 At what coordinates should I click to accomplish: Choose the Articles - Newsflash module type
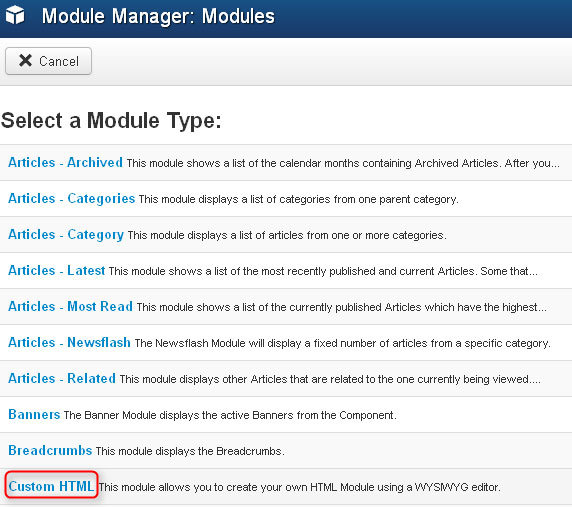coord(69,342)
